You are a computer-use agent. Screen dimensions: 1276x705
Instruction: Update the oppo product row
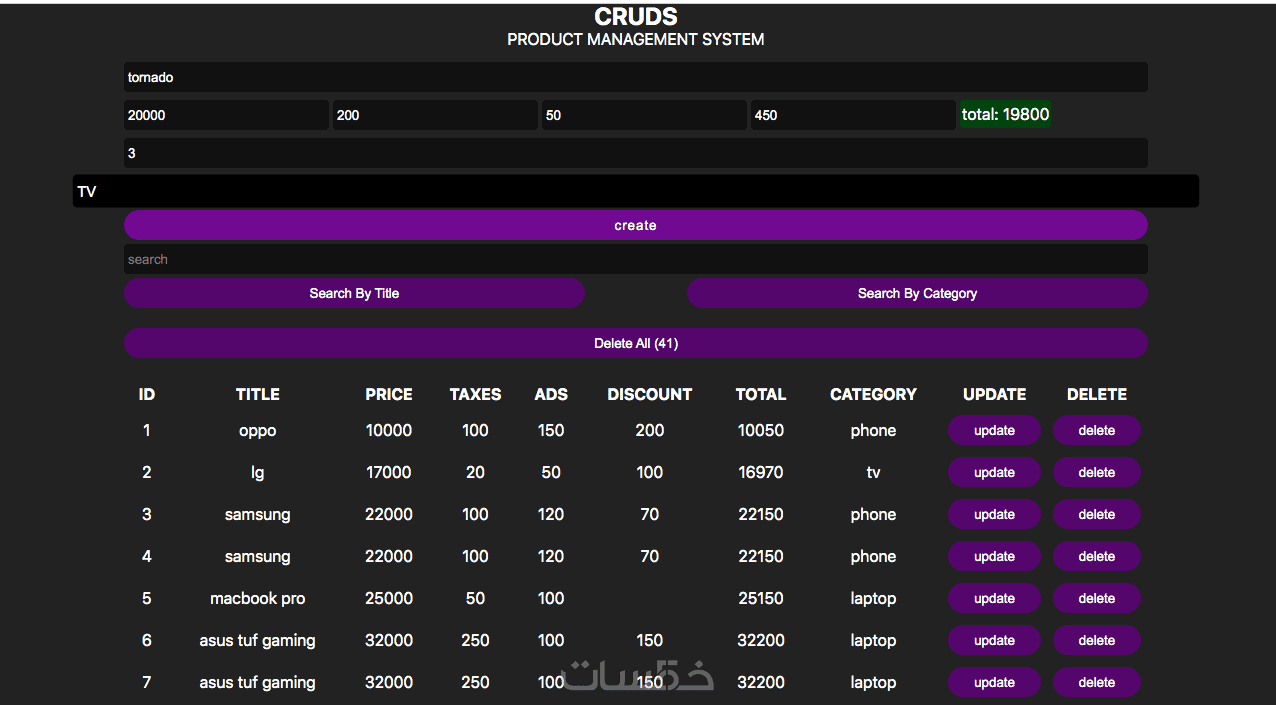point(994,431)
